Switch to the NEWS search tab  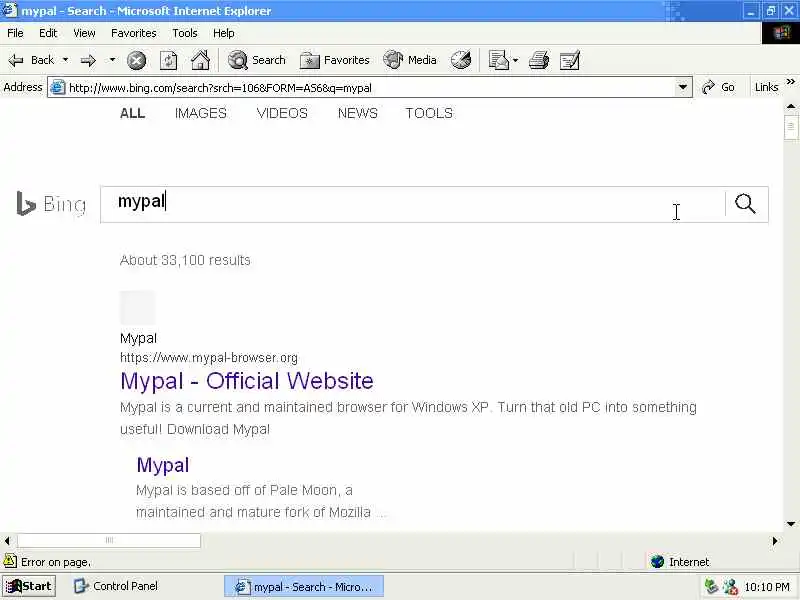pyautogui.click(x=358, y=113)
